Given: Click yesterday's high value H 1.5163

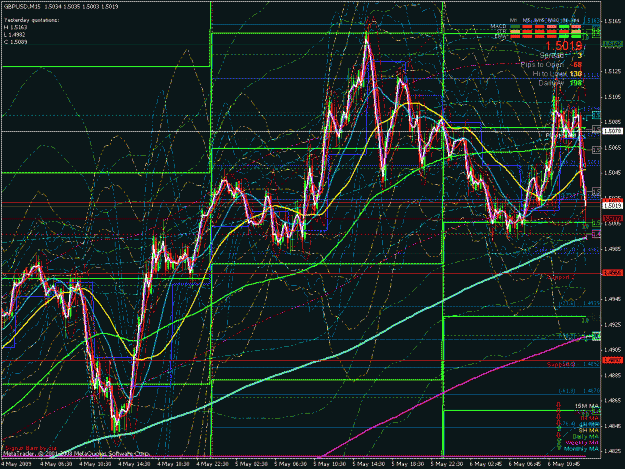Looking at the screenshot, I should point(16,27).
